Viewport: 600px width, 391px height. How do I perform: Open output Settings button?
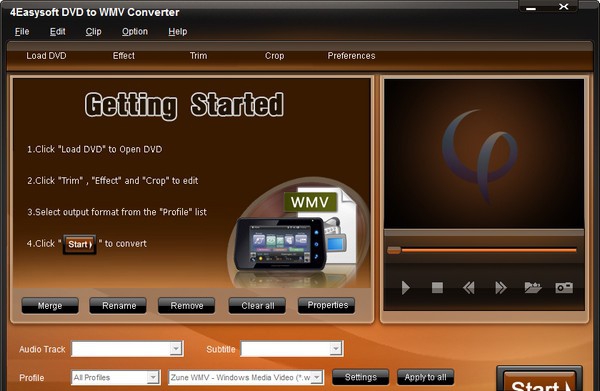(x=360, y=377)
